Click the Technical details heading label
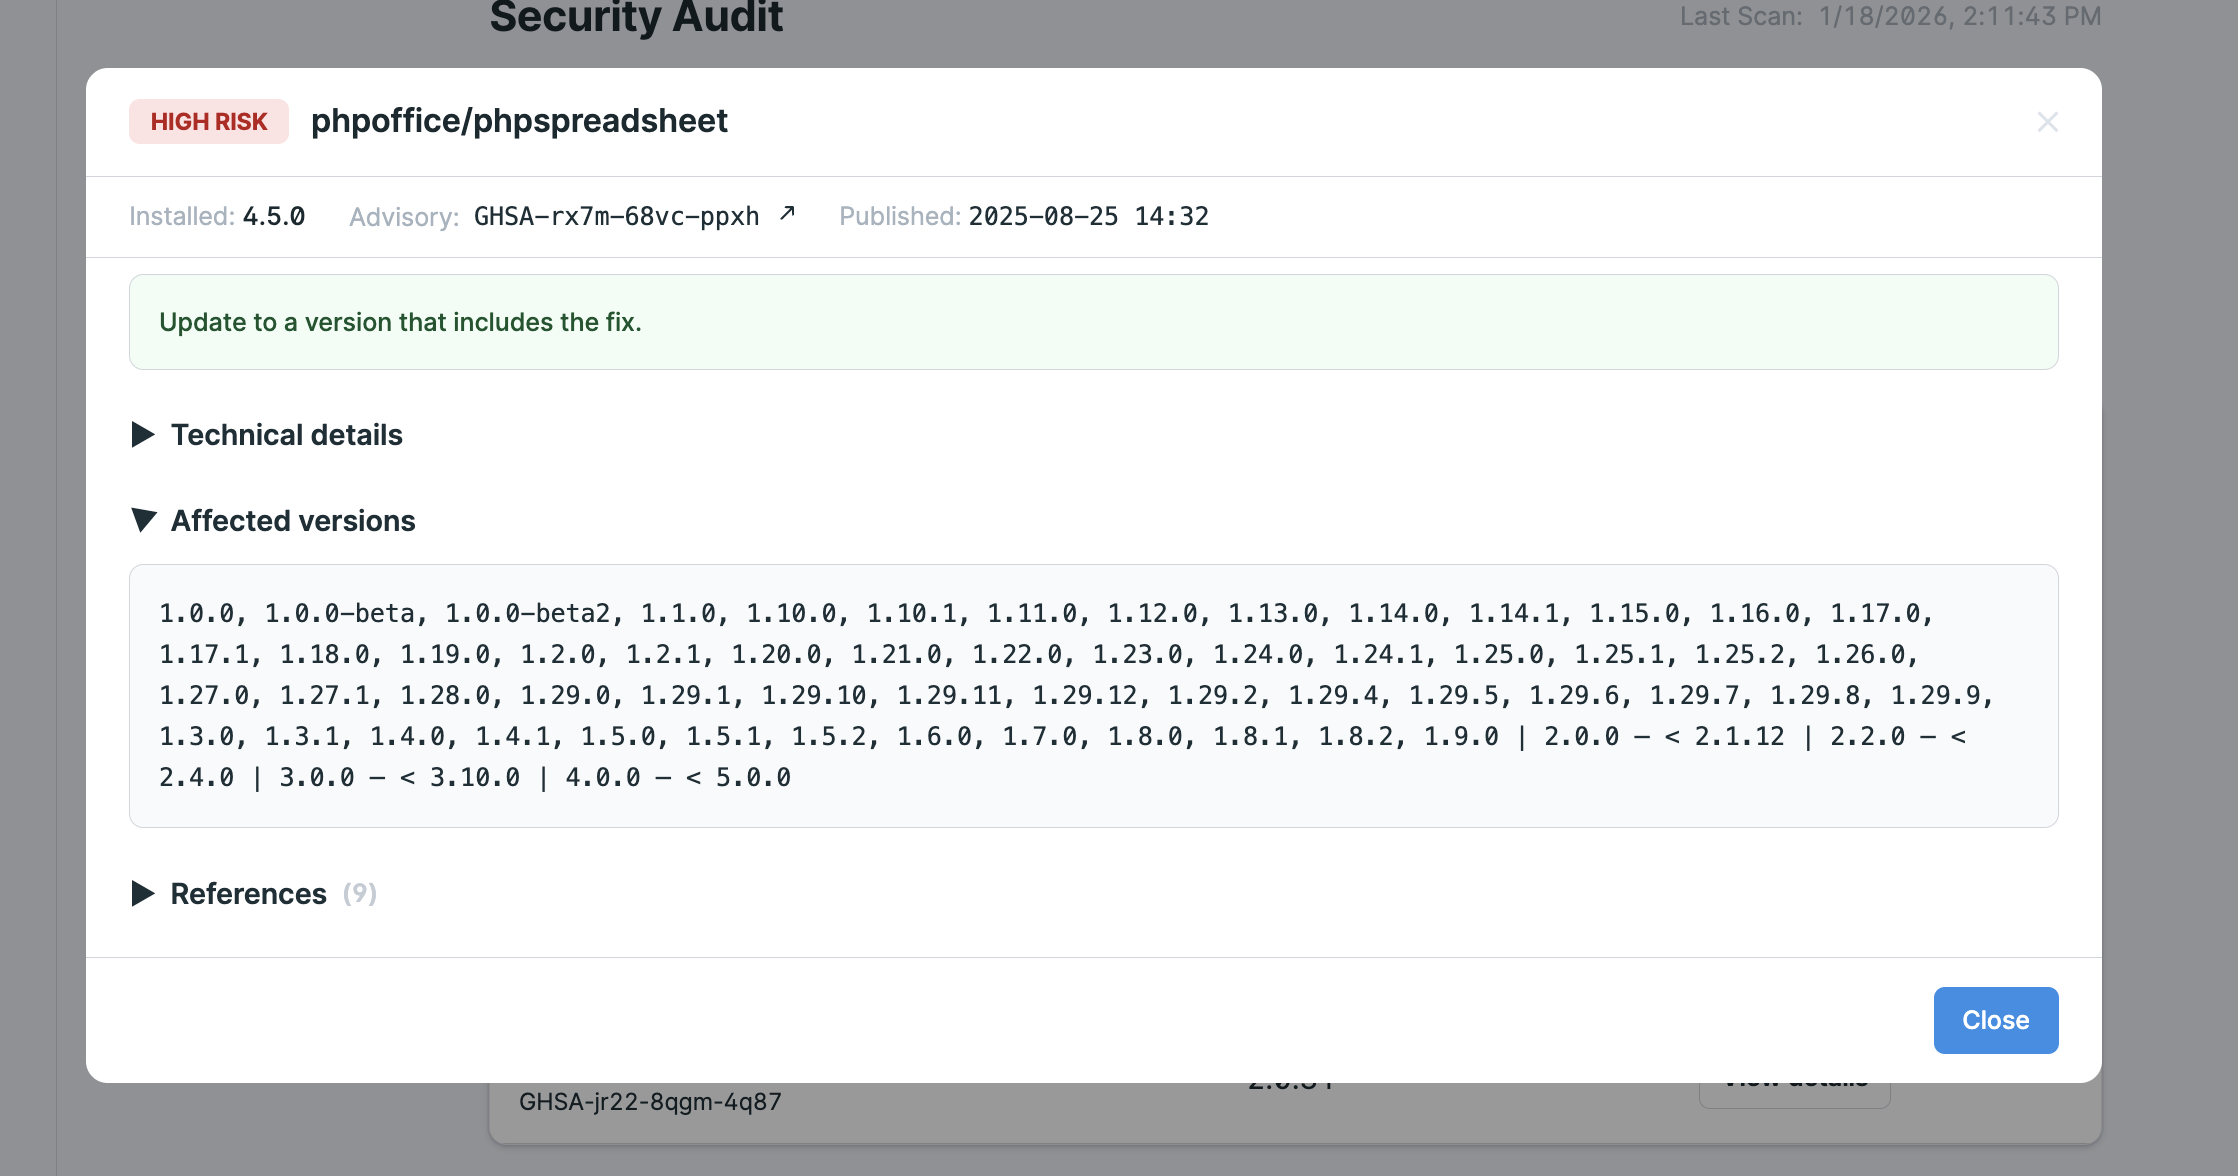The height and width of the screenshot is (1176, 2238). click(x=287, y=435)
